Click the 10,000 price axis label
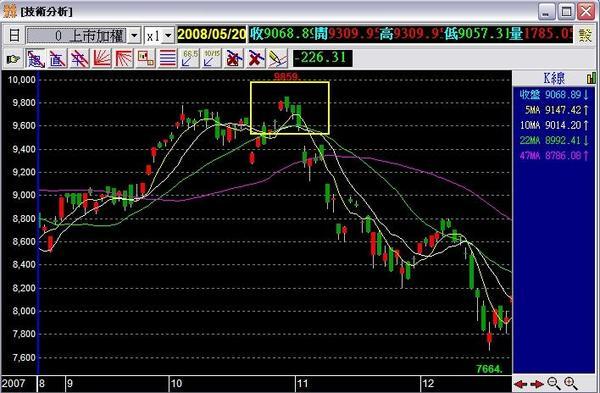The image size is (600, 393). coord(21,80)
